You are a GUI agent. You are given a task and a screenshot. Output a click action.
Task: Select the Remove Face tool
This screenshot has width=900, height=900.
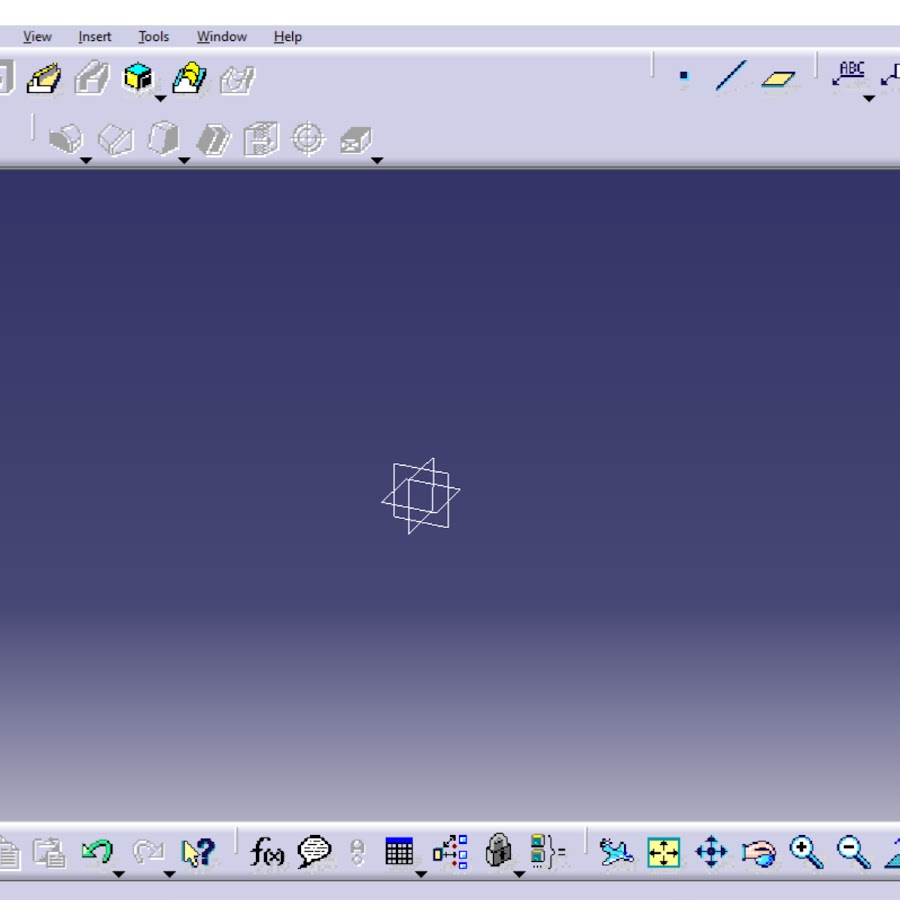356,139
